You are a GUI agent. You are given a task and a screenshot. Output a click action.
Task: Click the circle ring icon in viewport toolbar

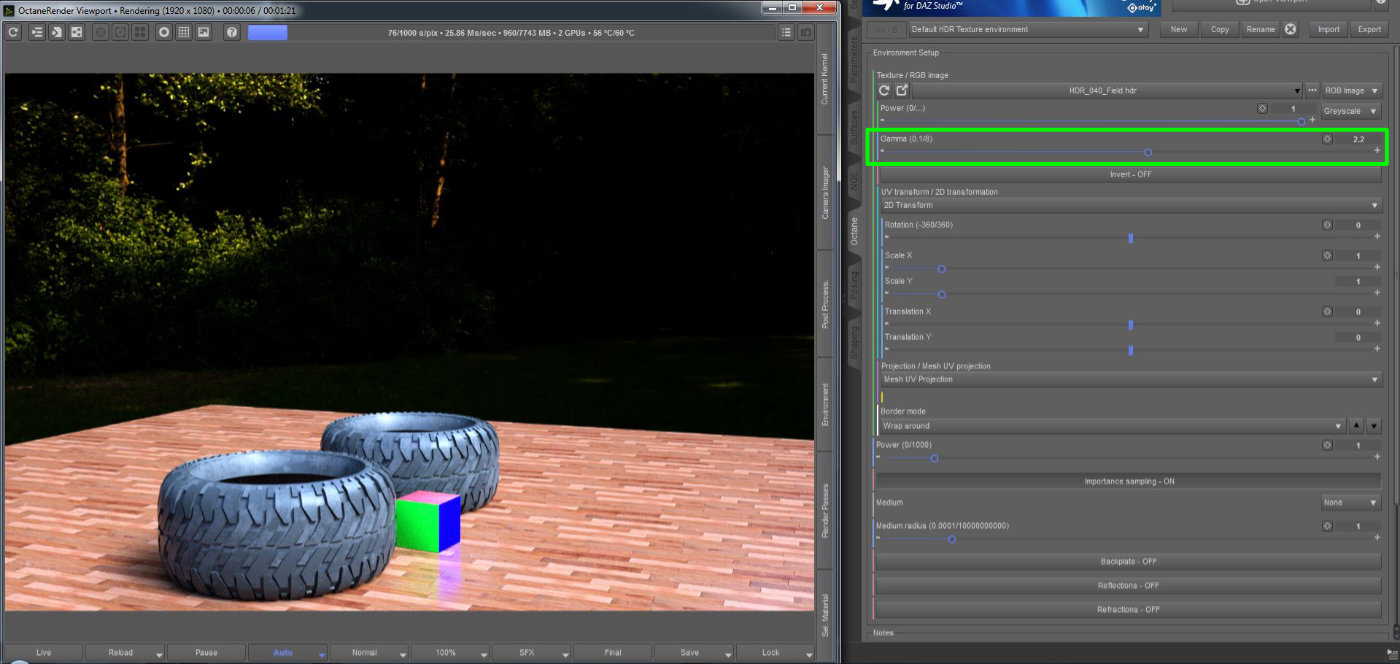pos(164,32)
